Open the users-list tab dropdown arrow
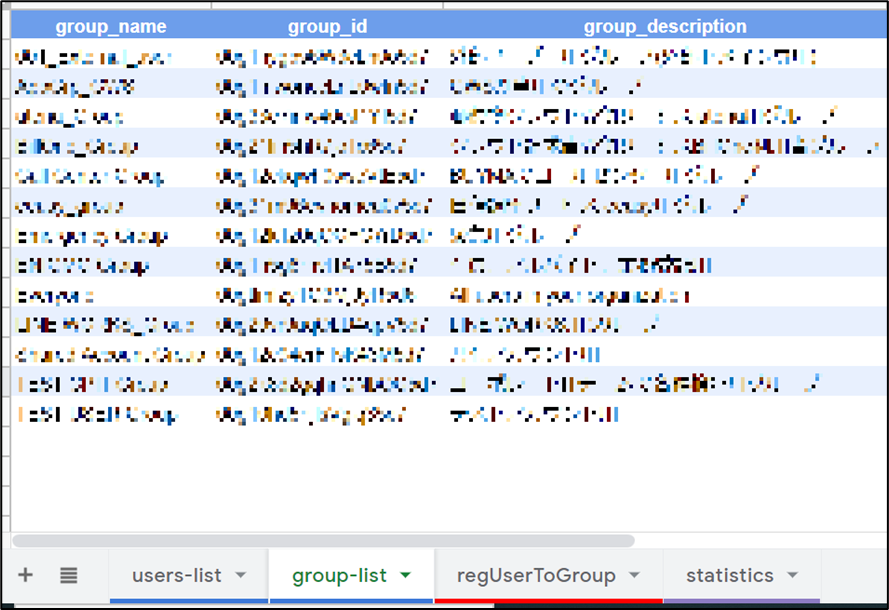Screen dimensions: 889x610 pos(239,575)
